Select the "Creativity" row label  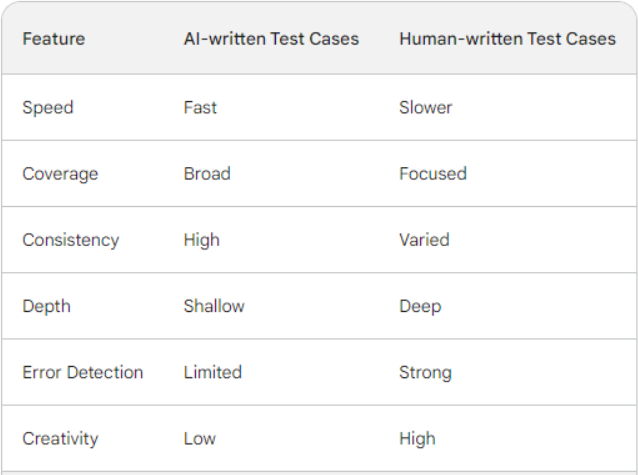click(x=60, y=438)
